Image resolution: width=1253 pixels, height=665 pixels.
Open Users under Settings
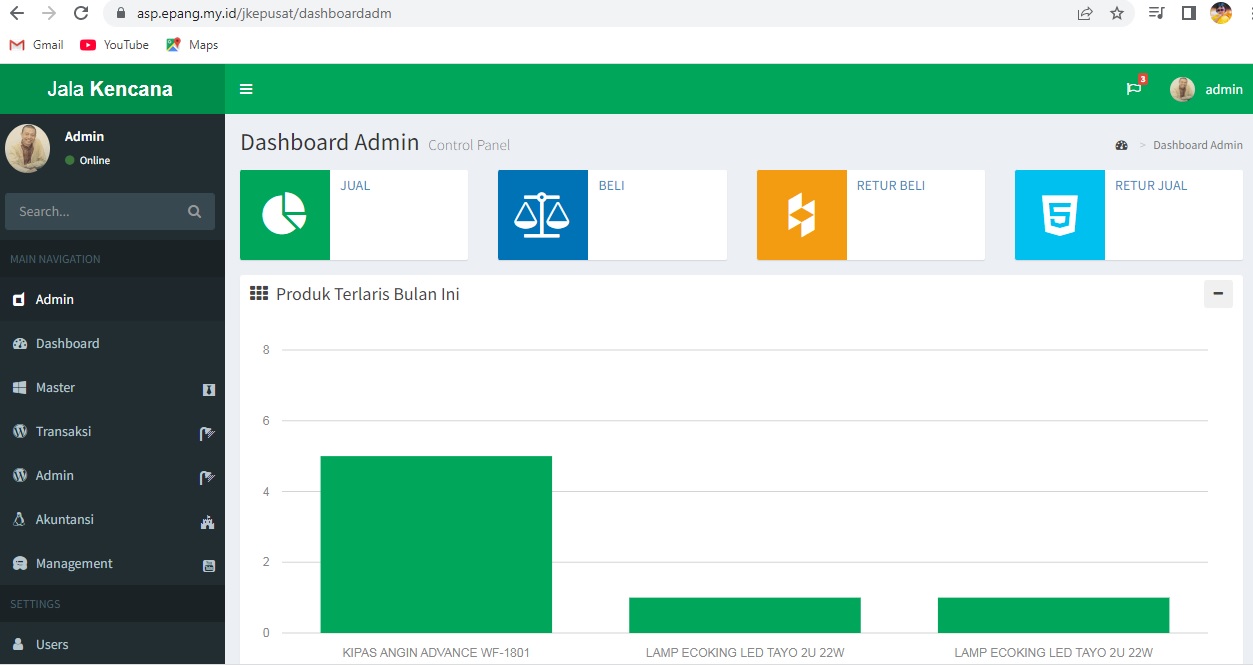tap(52, 645)
